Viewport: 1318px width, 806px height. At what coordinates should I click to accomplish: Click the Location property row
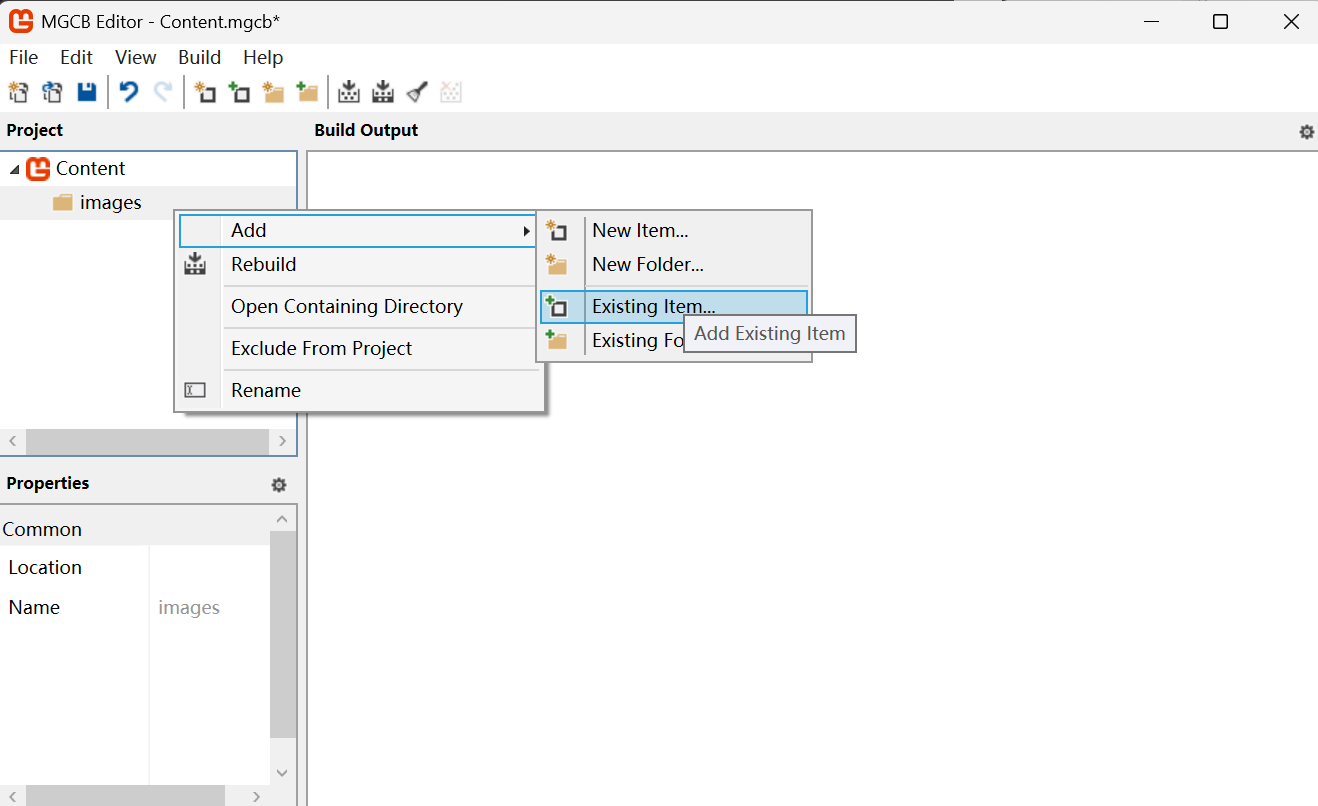[x=135, y=568]
